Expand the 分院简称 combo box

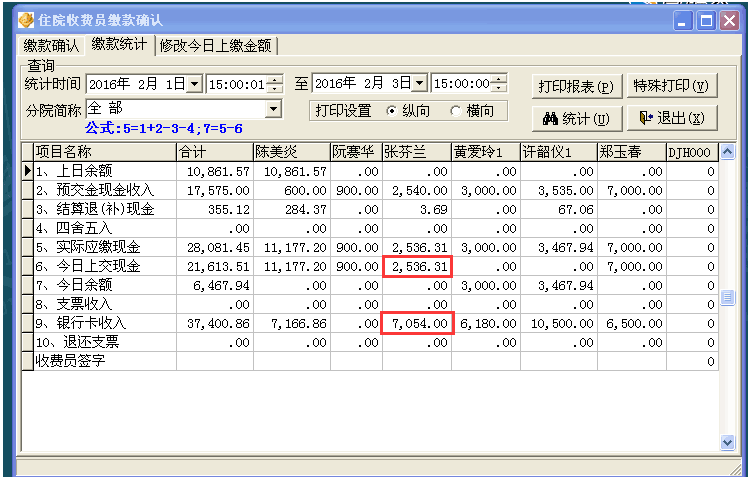pyautogui.click(x=273, y=109)
